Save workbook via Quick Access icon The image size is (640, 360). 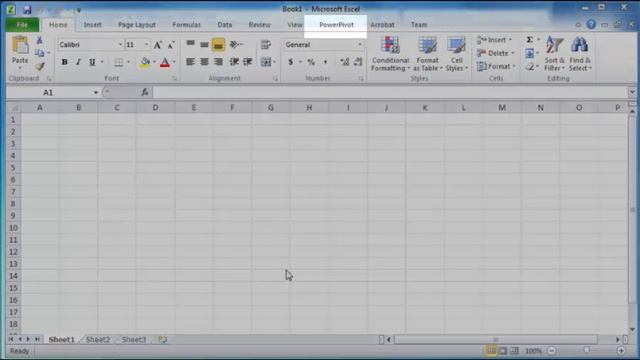pos(27,10)
